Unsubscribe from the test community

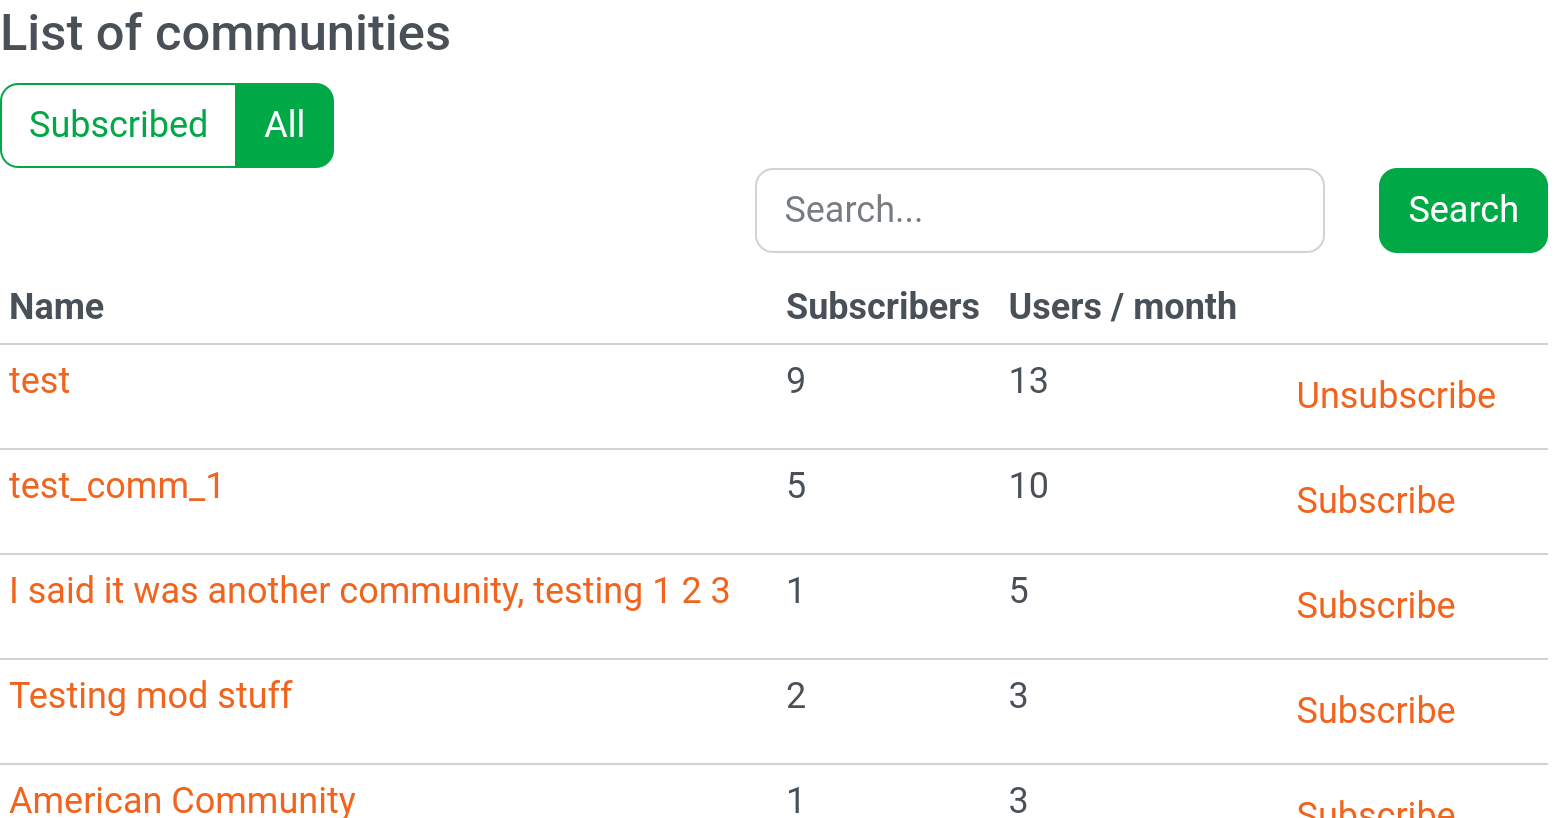click(x=1396, y=395)
